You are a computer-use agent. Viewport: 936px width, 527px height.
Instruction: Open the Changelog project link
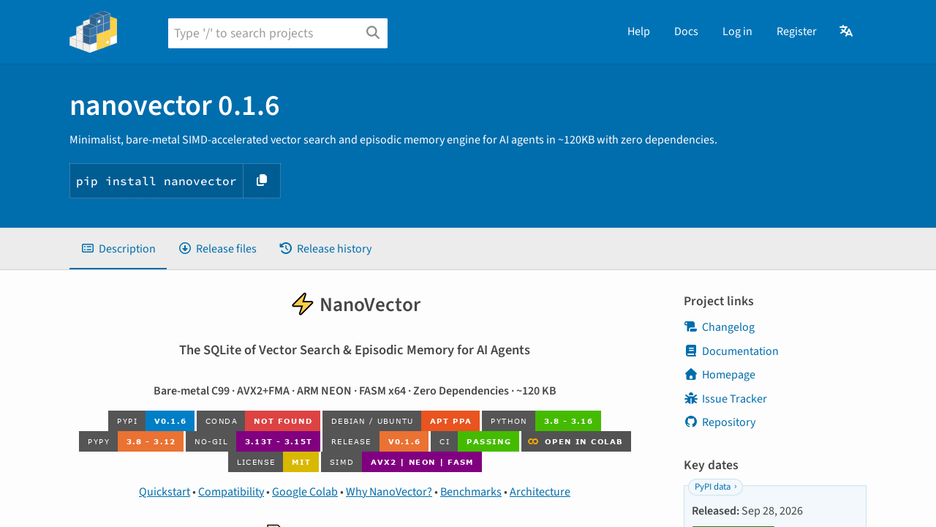tap(728, 326)
